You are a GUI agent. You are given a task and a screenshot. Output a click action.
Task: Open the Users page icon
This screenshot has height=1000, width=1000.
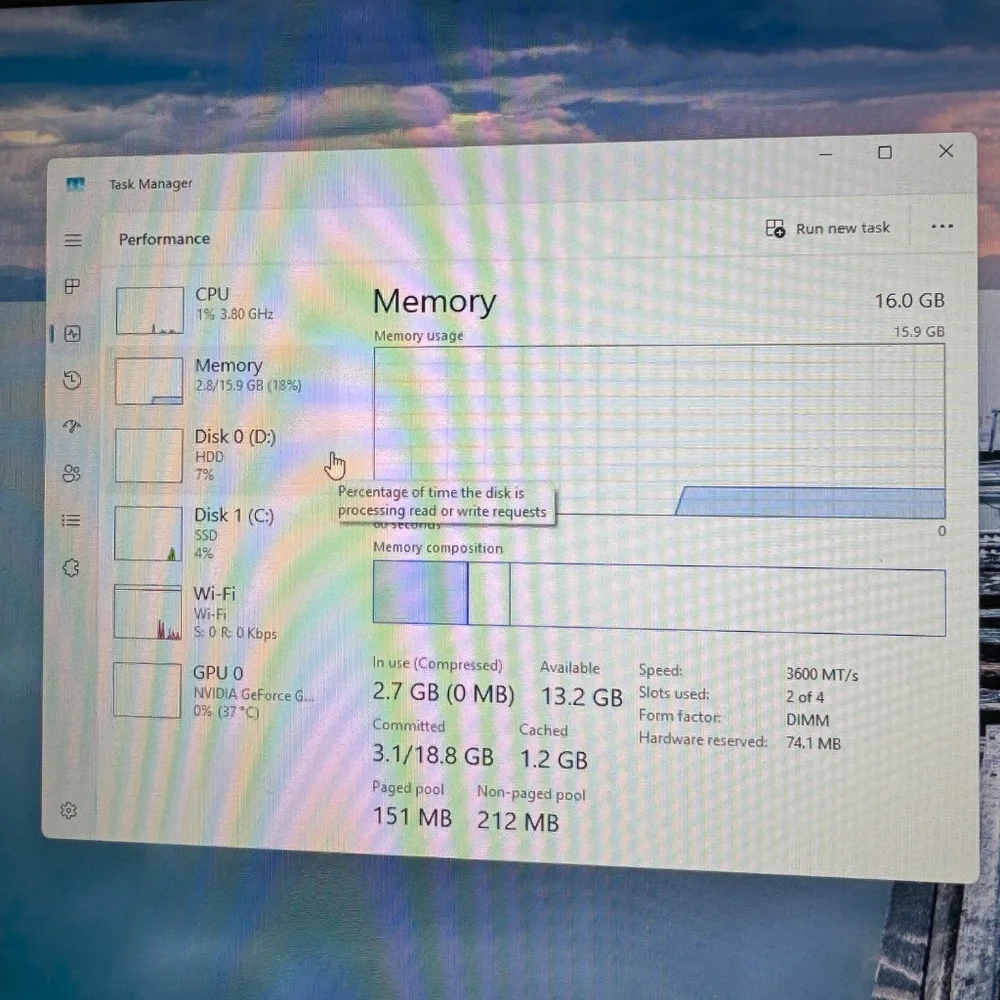71,473
